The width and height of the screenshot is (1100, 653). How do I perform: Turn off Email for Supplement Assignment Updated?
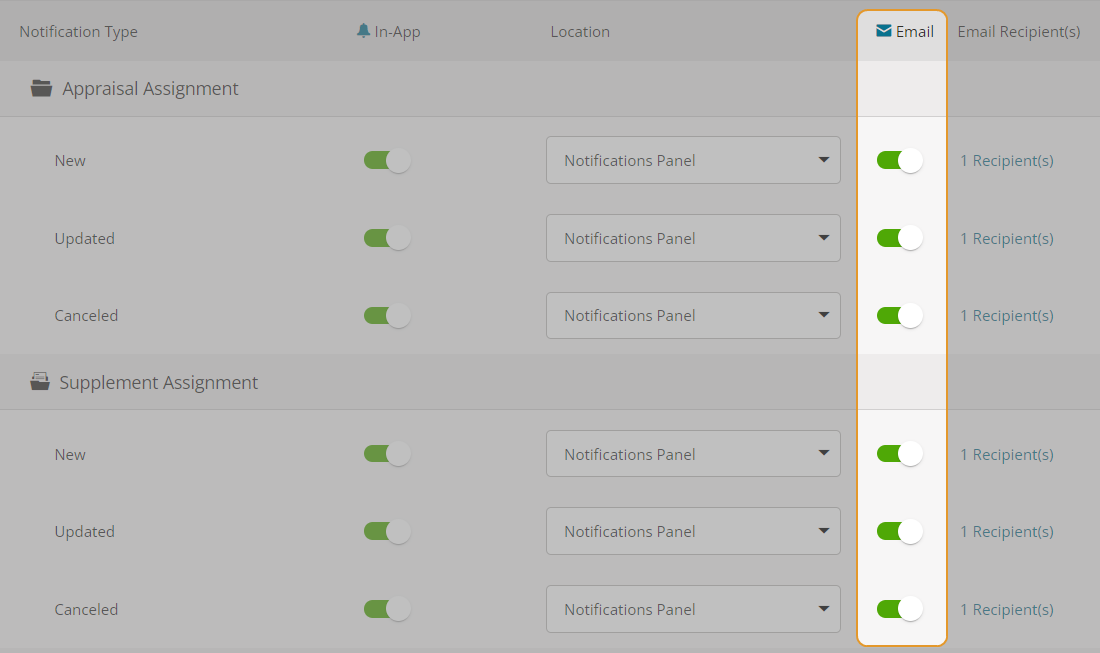pyautogui.click(x=900, y=532)
